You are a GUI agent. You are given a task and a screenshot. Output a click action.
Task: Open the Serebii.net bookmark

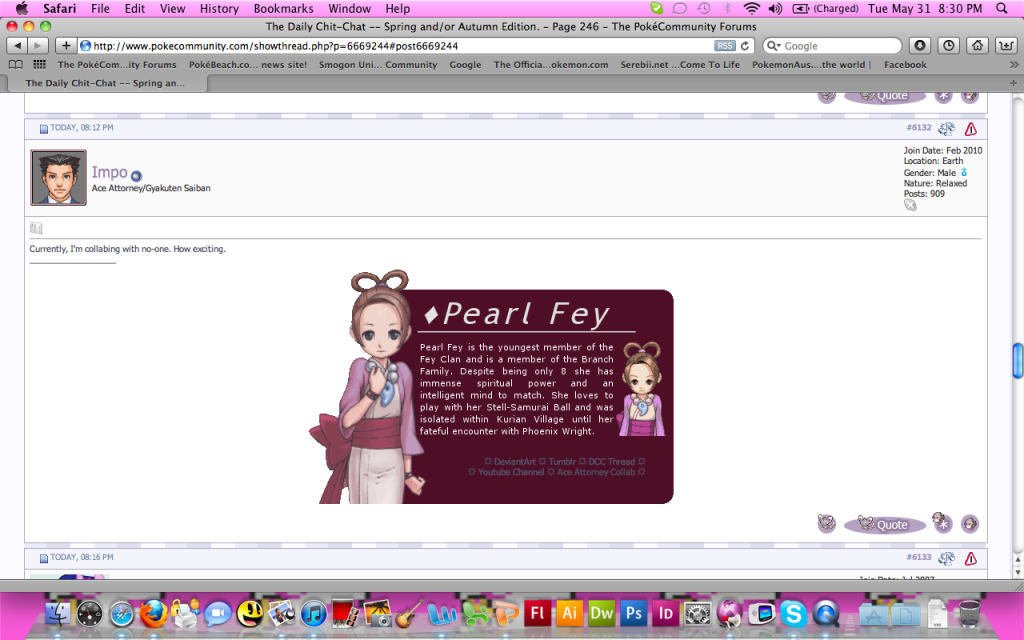[680, 65]
